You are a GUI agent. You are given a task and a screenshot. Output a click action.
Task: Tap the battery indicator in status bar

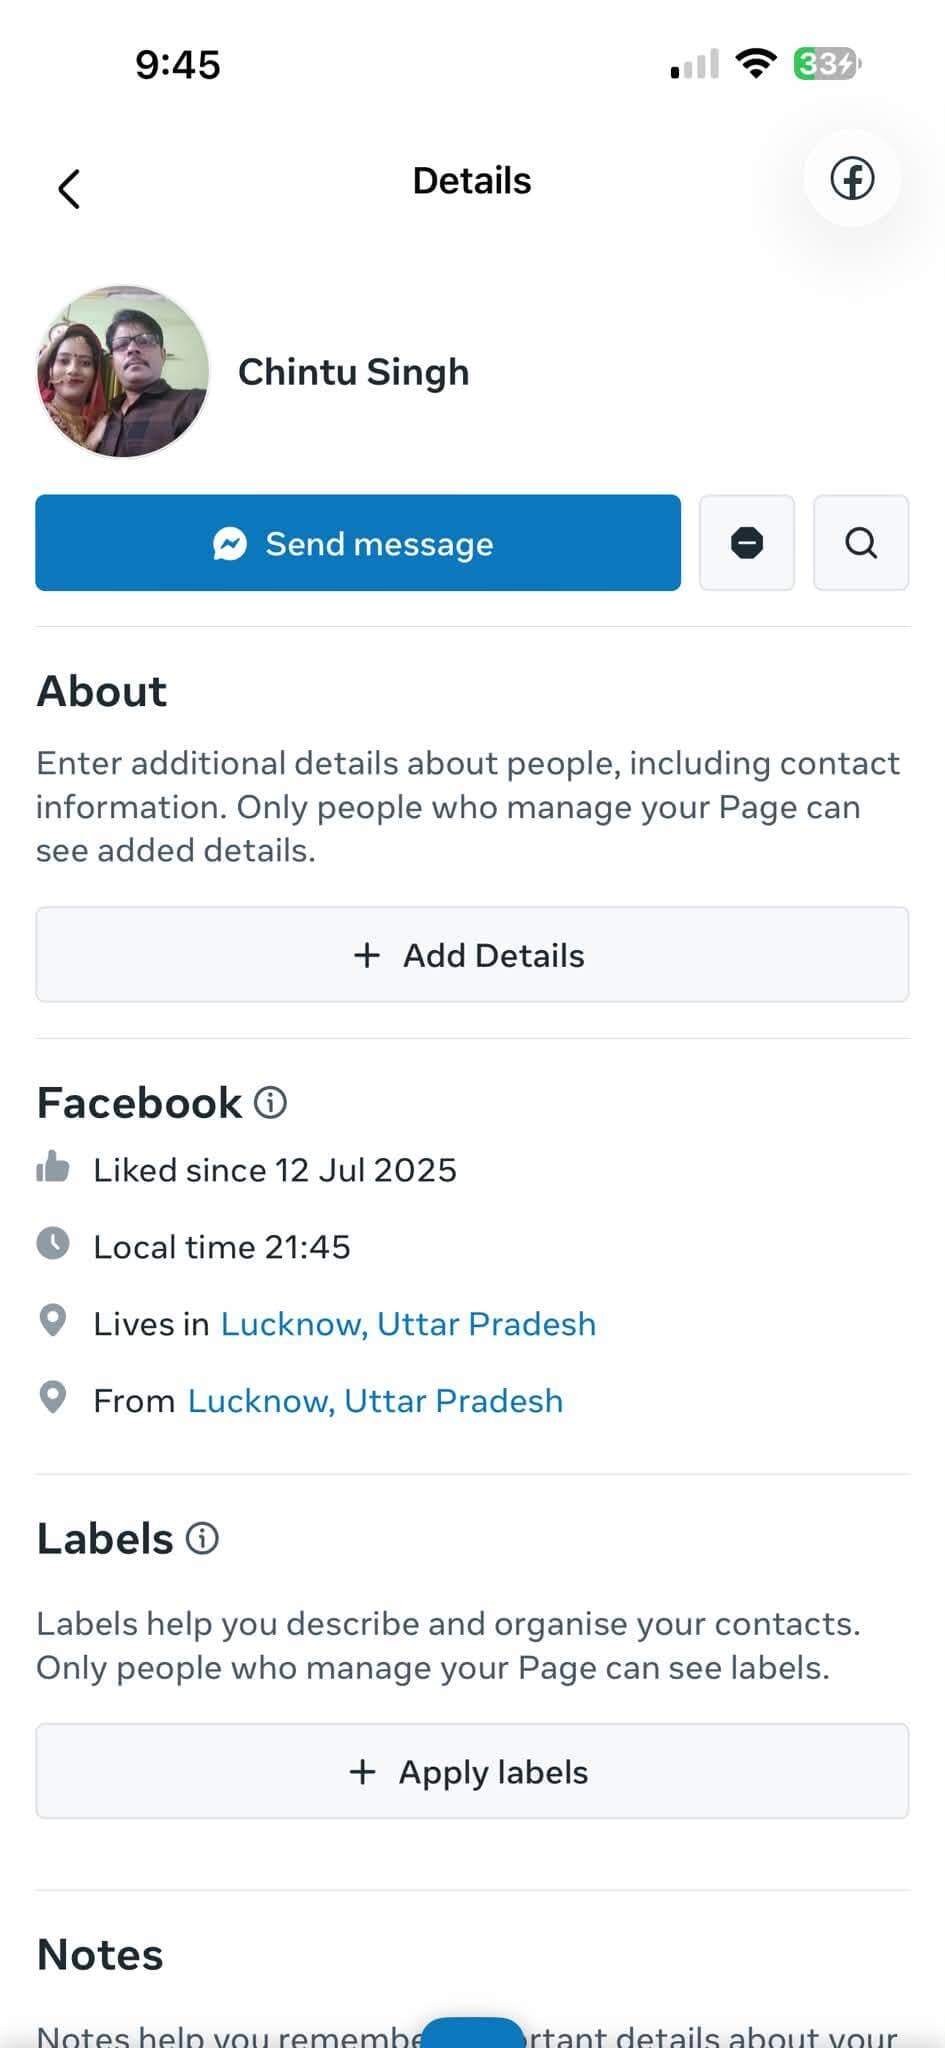pos(827,64)
